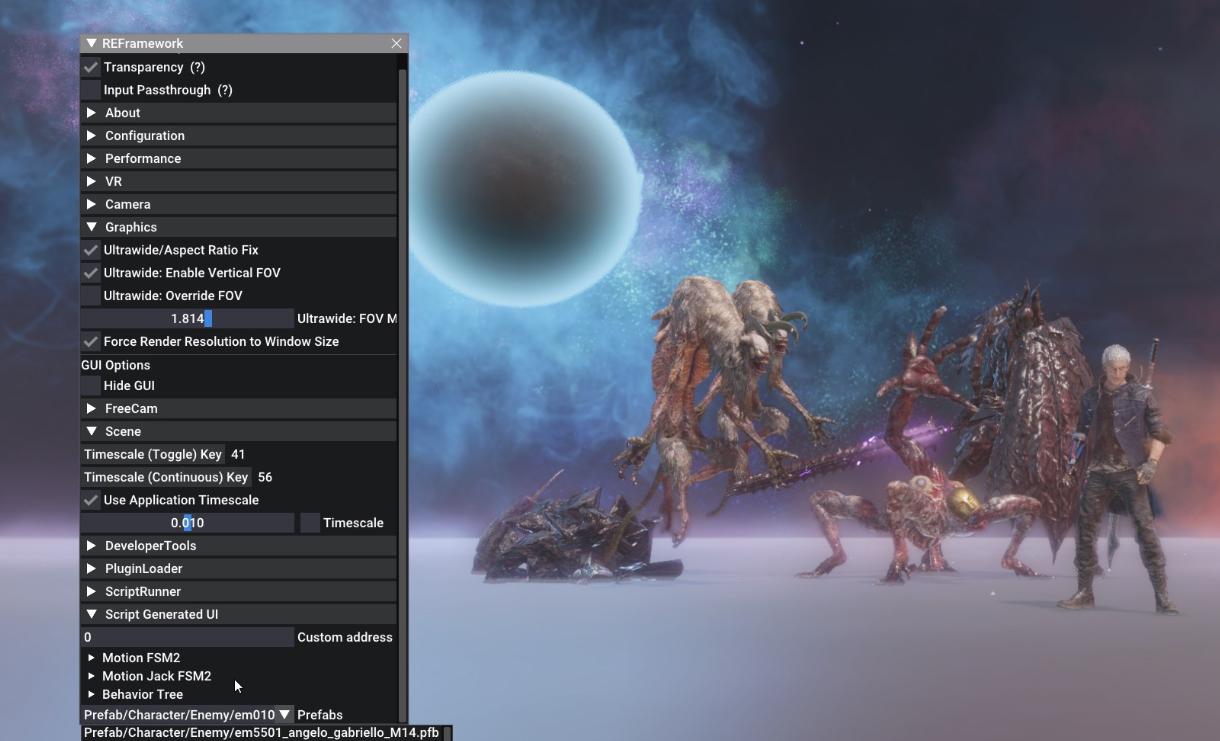Close the REFramework window

click(396, 44)
